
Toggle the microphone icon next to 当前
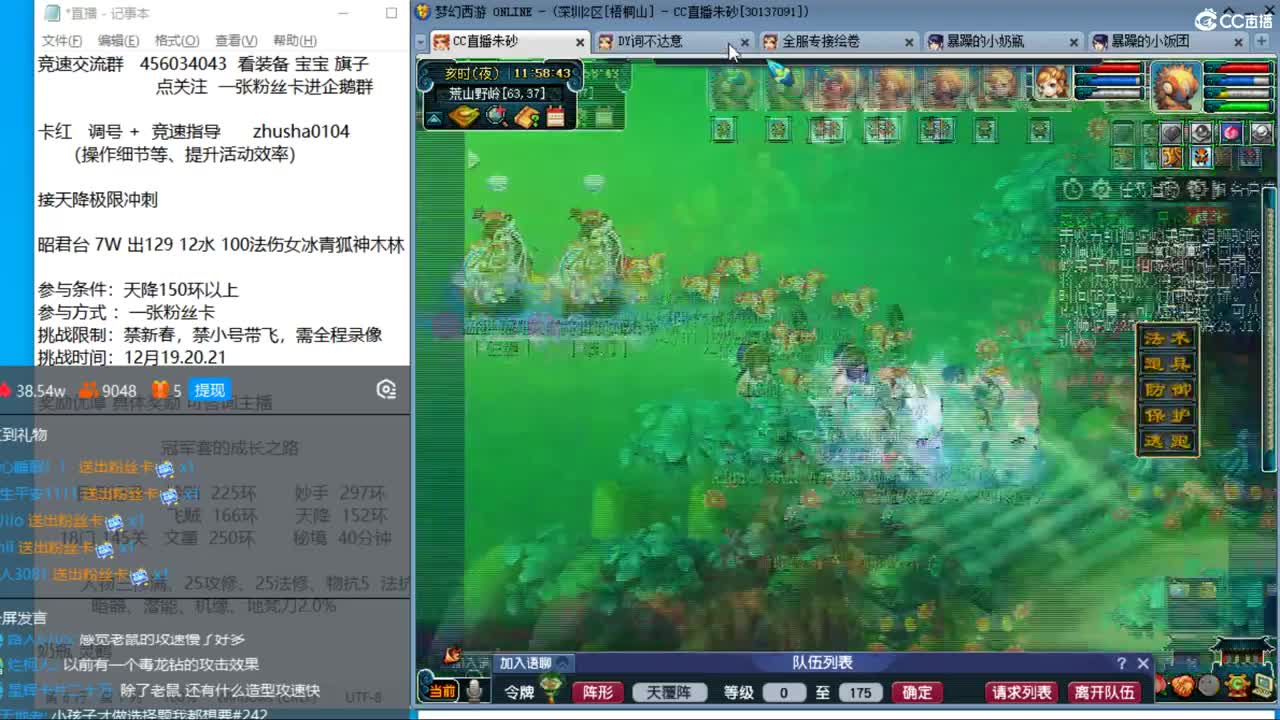pyautogui.click(x=474, y=691)
